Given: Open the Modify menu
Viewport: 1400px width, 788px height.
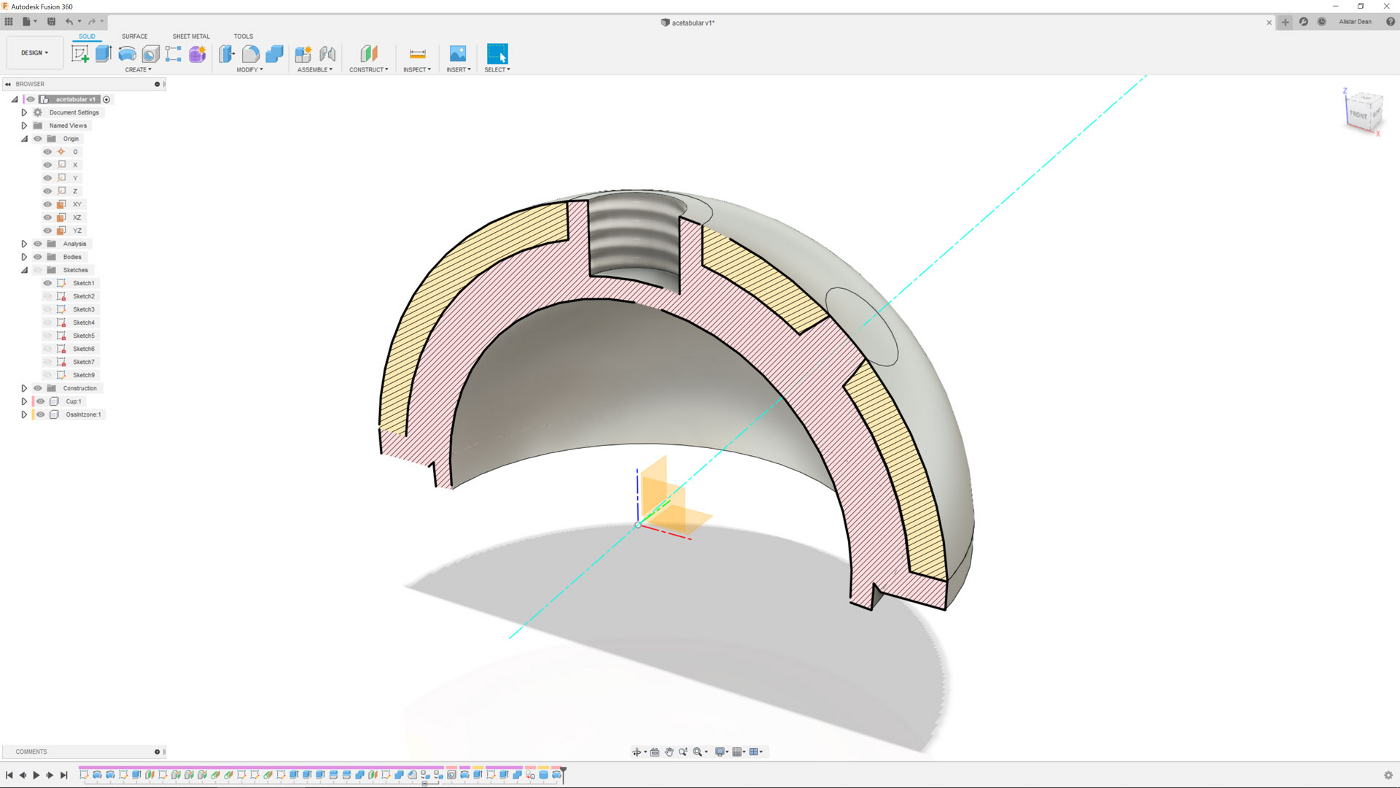Looking at the screenshot, I should pos(249,70).
